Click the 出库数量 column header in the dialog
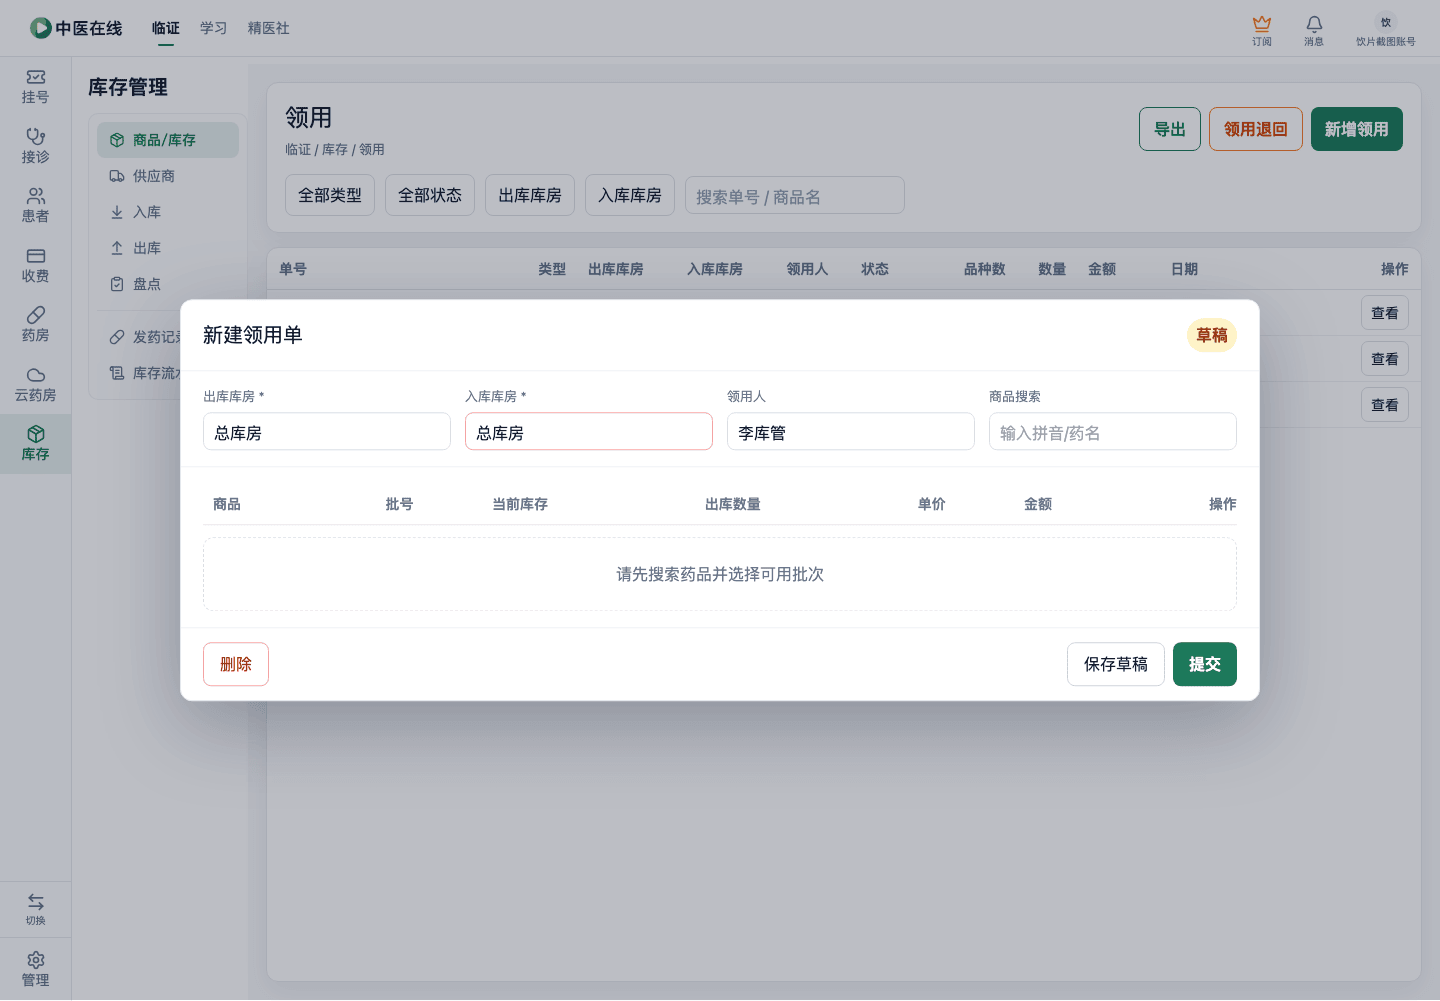1440x1001 pixels. [x=733, y=504]
